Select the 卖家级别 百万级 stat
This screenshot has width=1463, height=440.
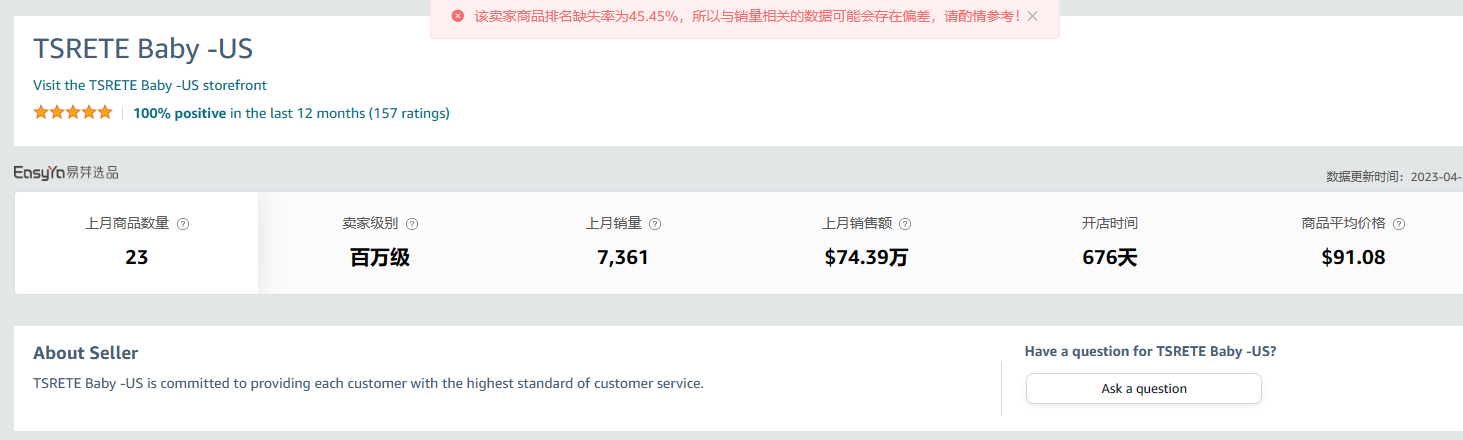[380, 257]
